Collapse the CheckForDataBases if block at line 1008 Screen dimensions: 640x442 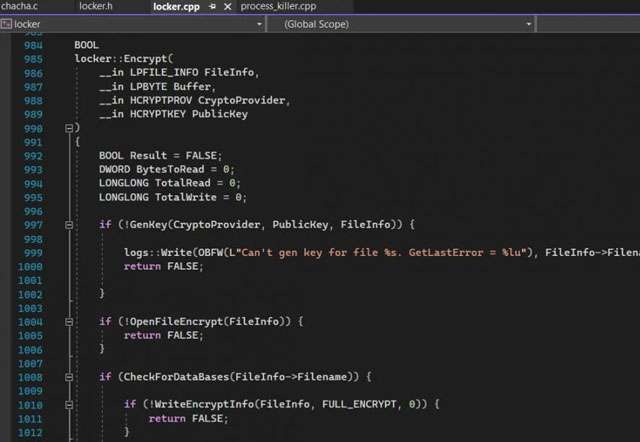(x=69, y=377)
